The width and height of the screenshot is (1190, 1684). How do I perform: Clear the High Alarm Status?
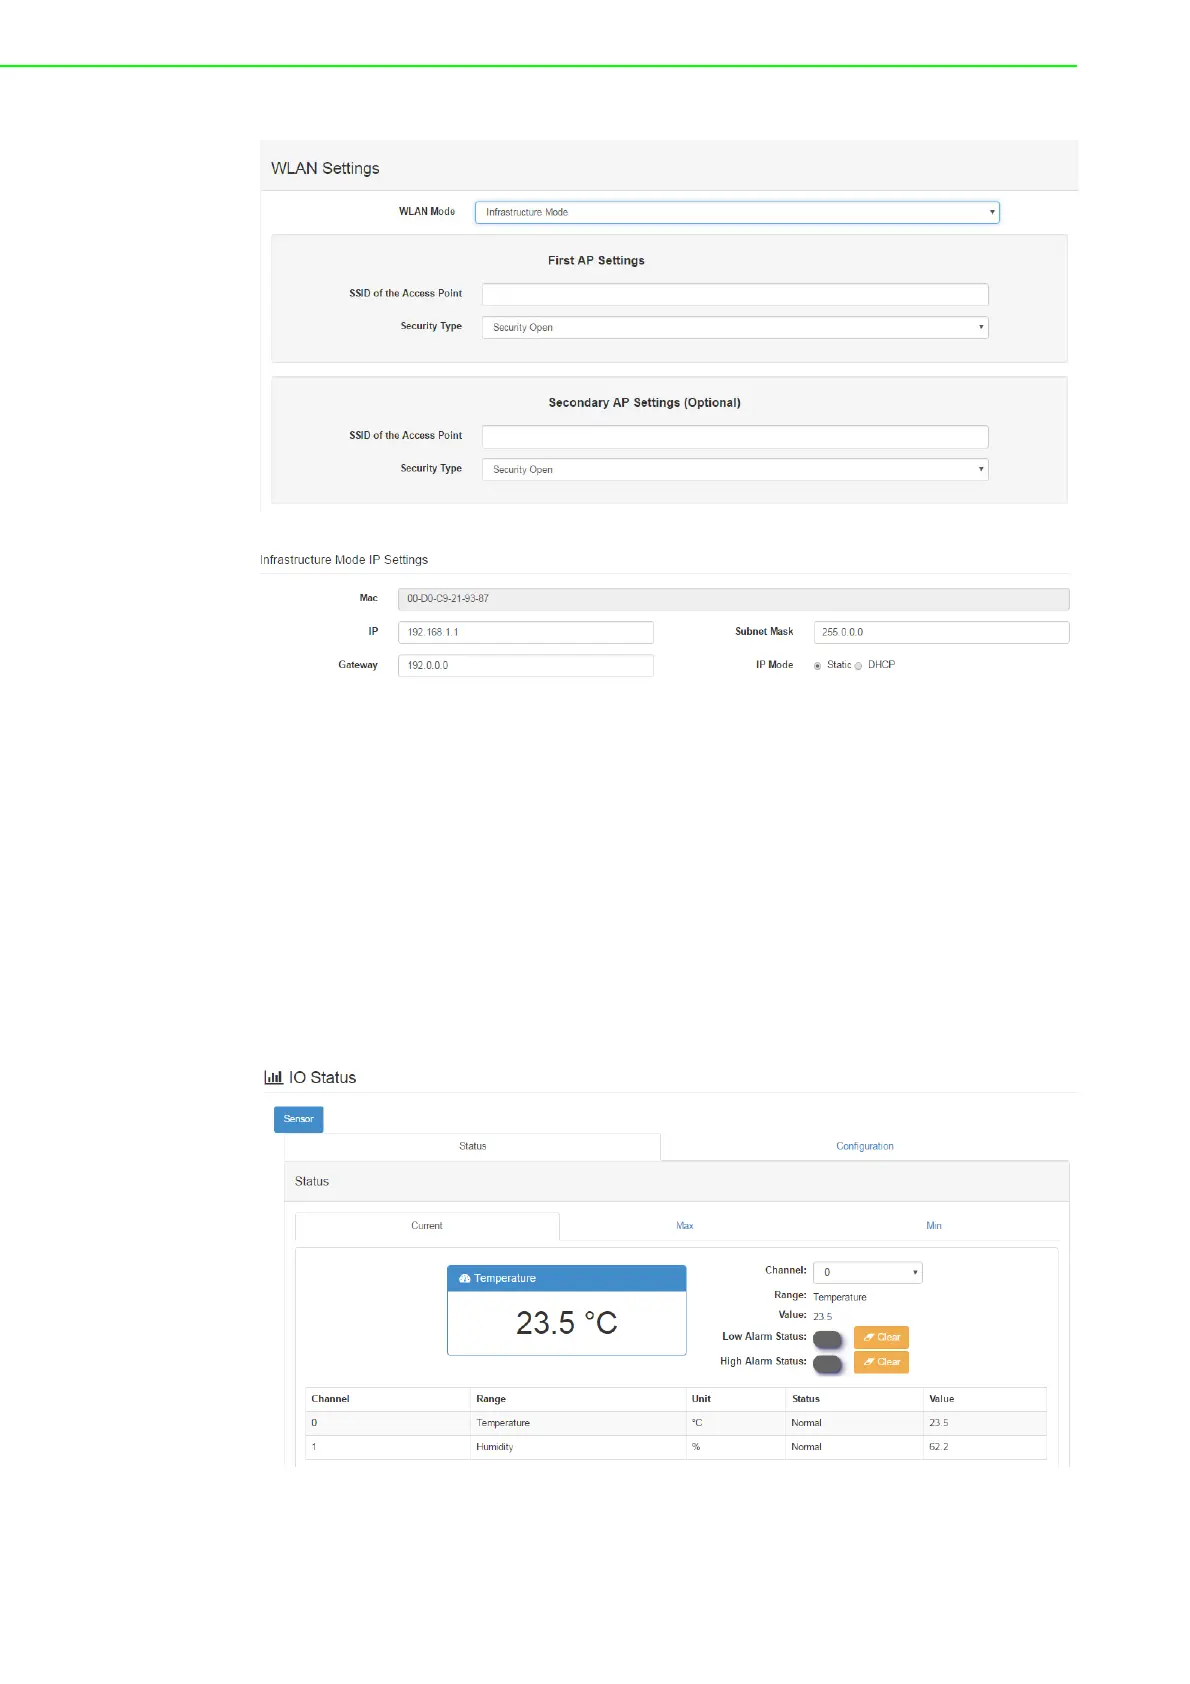pyautogui.click(x=881, y=1363)
